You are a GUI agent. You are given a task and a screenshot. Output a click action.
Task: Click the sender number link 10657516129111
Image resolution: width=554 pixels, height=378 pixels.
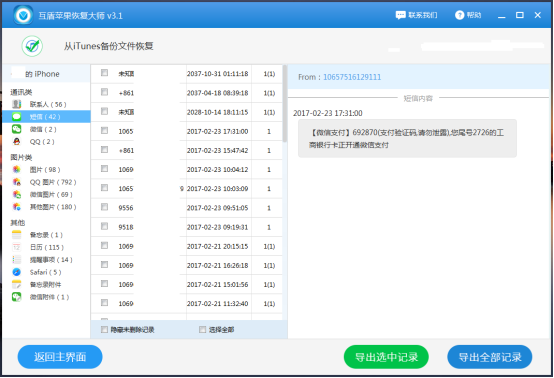352,77
